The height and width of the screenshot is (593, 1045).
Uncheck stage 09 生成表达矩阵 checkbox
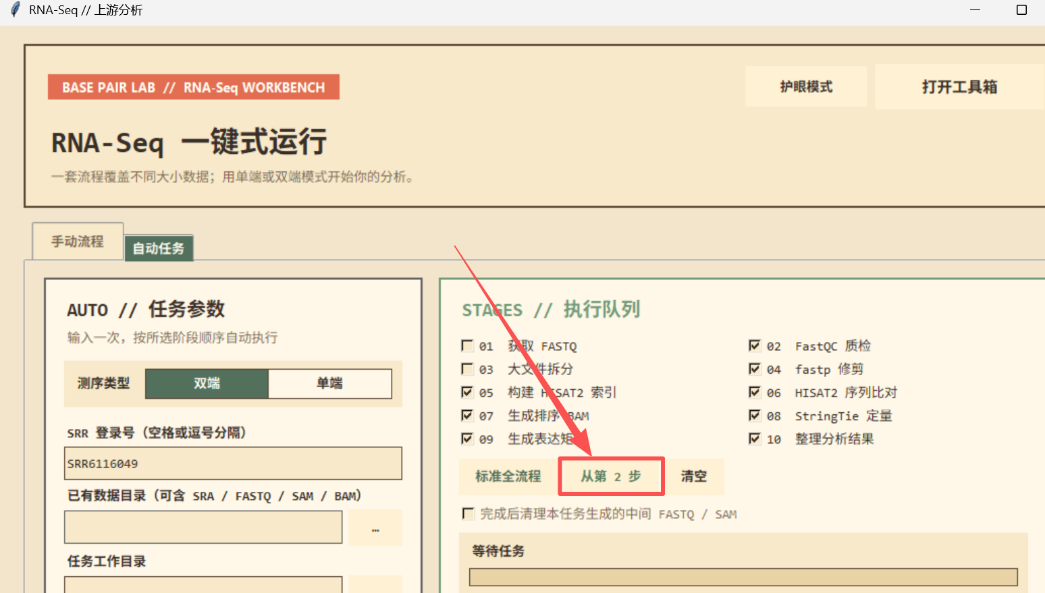(467, 438)
